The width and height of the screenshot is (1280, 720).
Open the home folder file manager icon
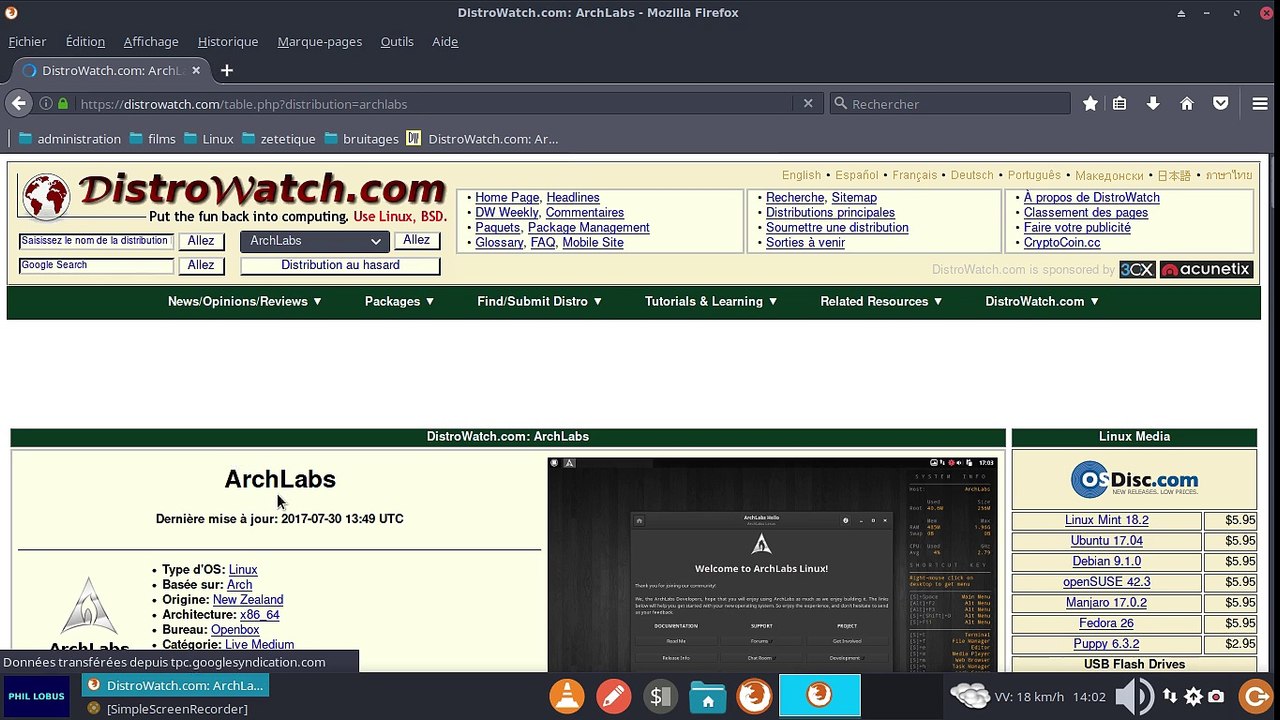tap(708, 696)
